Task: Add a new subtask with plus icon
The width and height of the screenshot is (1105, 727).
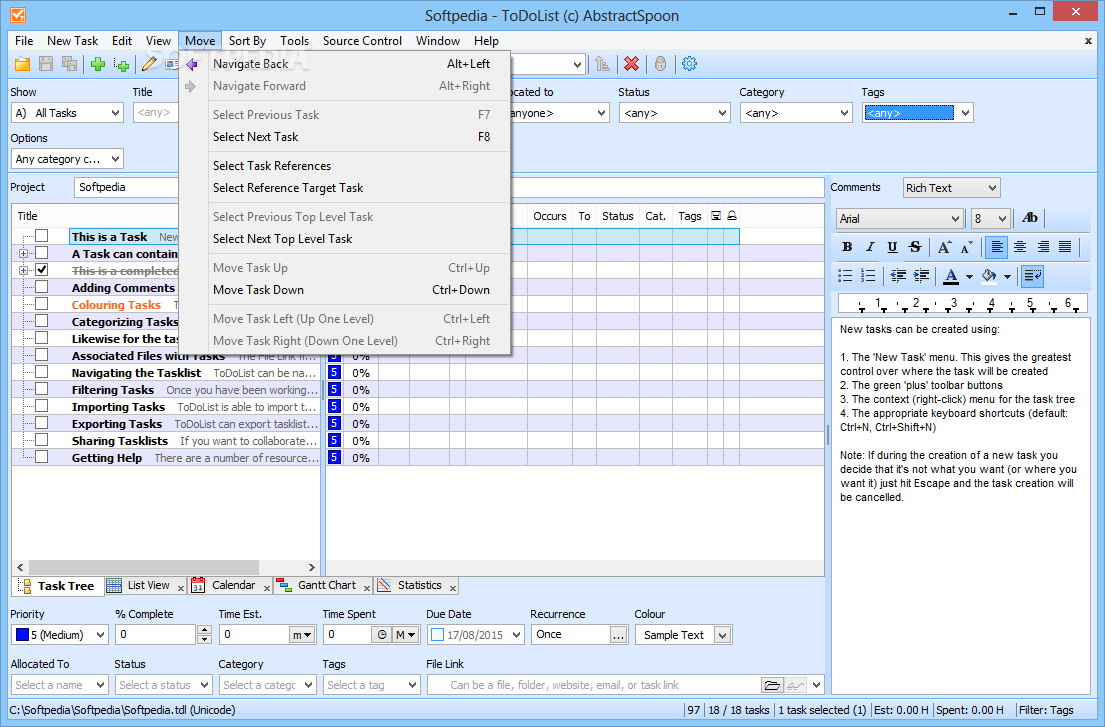Action: click(121, 64)
